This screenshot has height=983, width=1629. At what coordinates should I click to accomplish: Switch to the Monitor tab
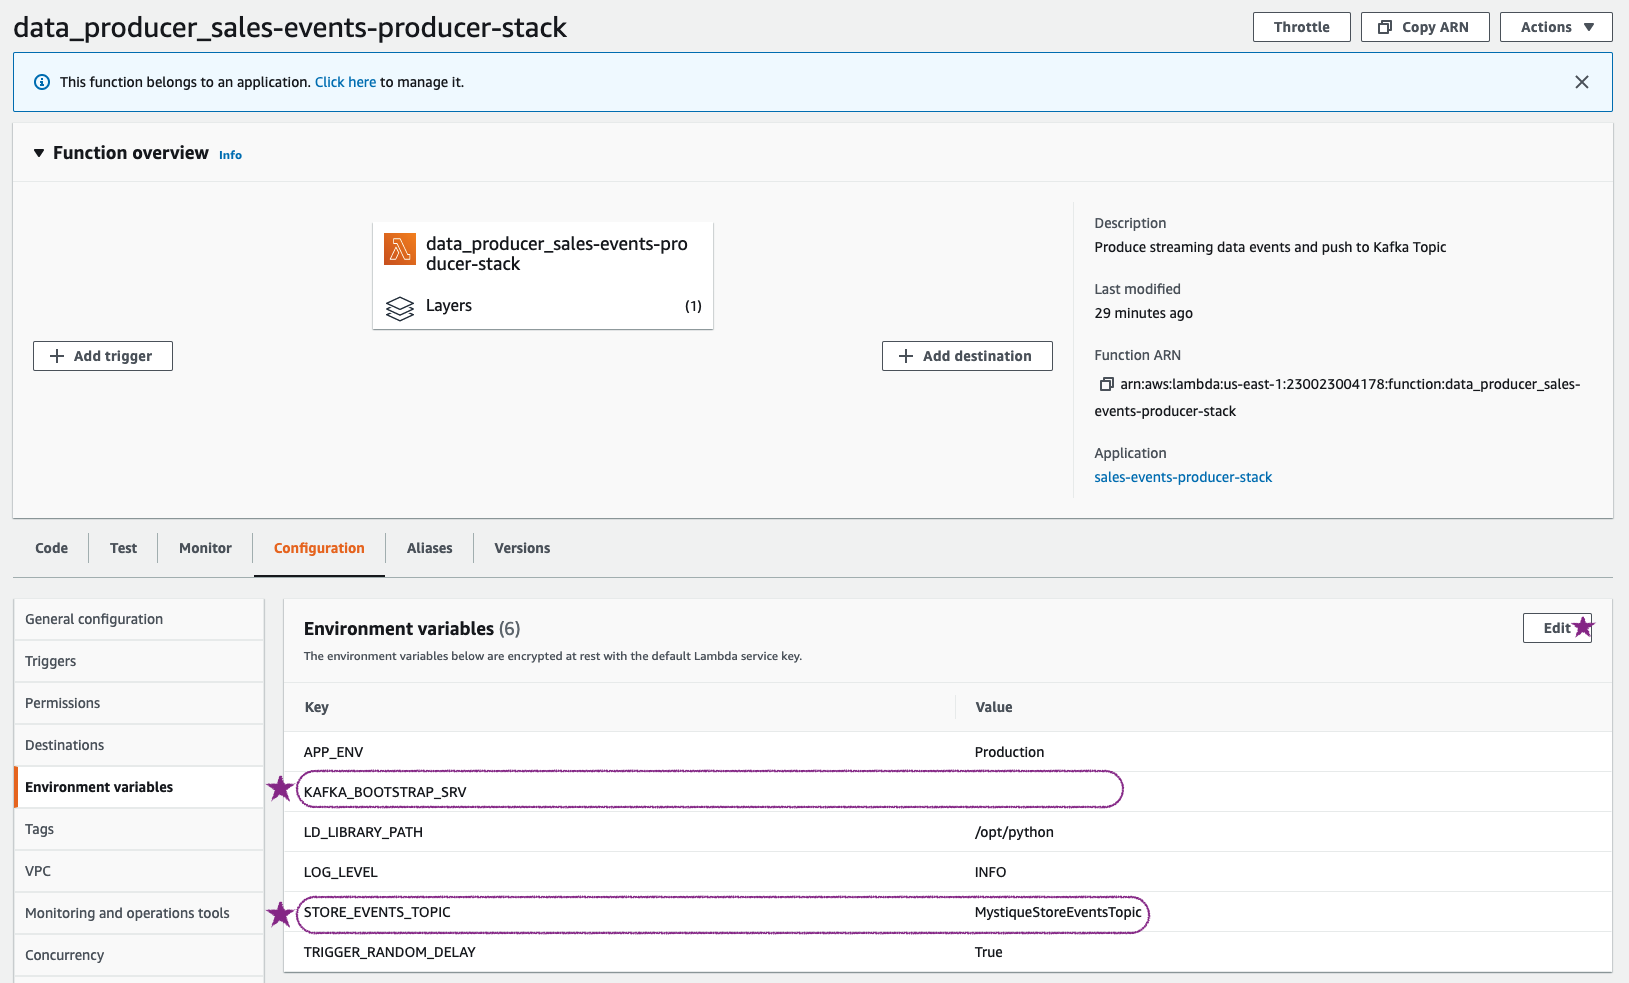205,548
